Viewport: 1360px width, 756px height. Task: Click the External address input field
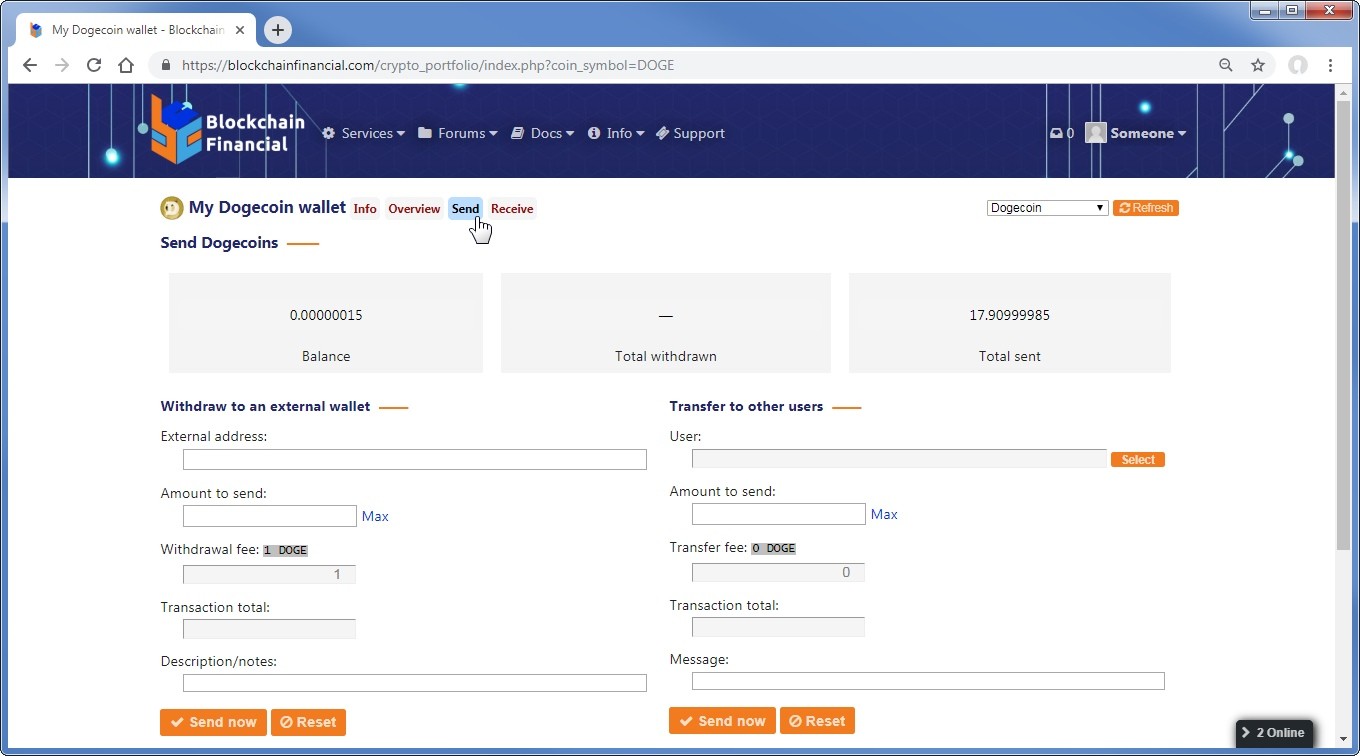tap(414, 460)
